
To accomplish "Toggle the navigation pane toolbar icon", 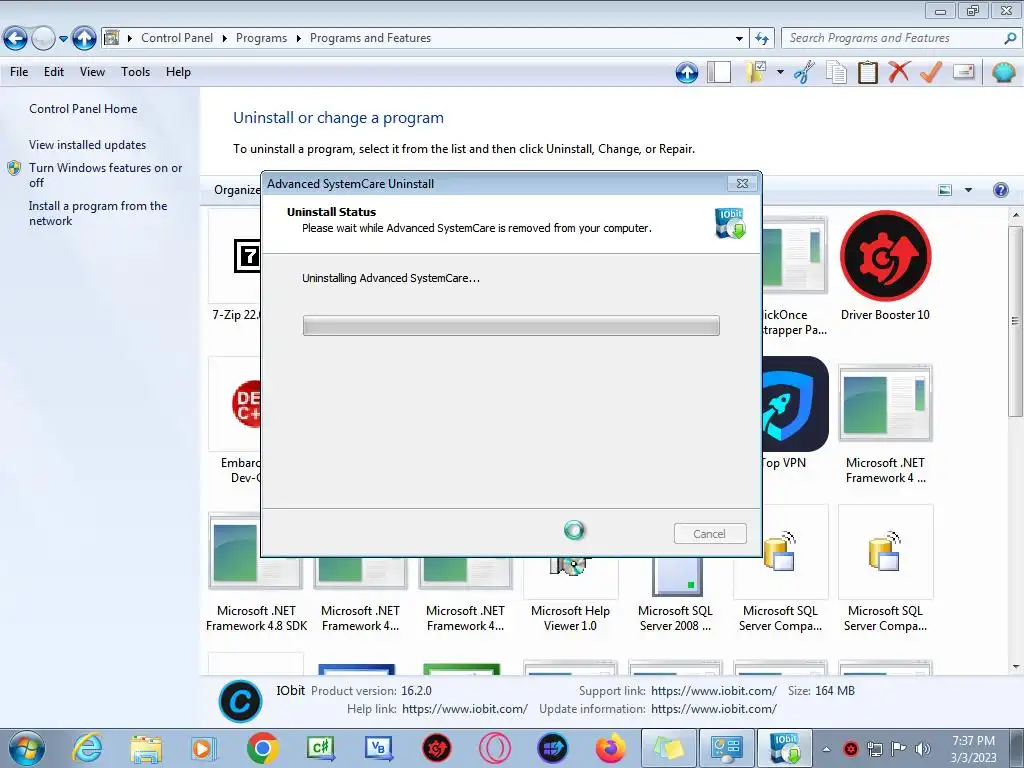I will [x=719, y=72].
